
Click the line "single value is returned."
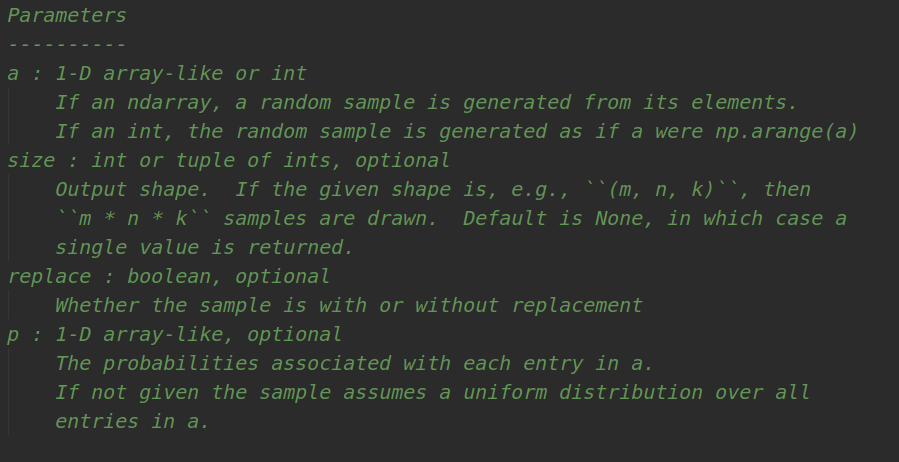tap(204, 248)
